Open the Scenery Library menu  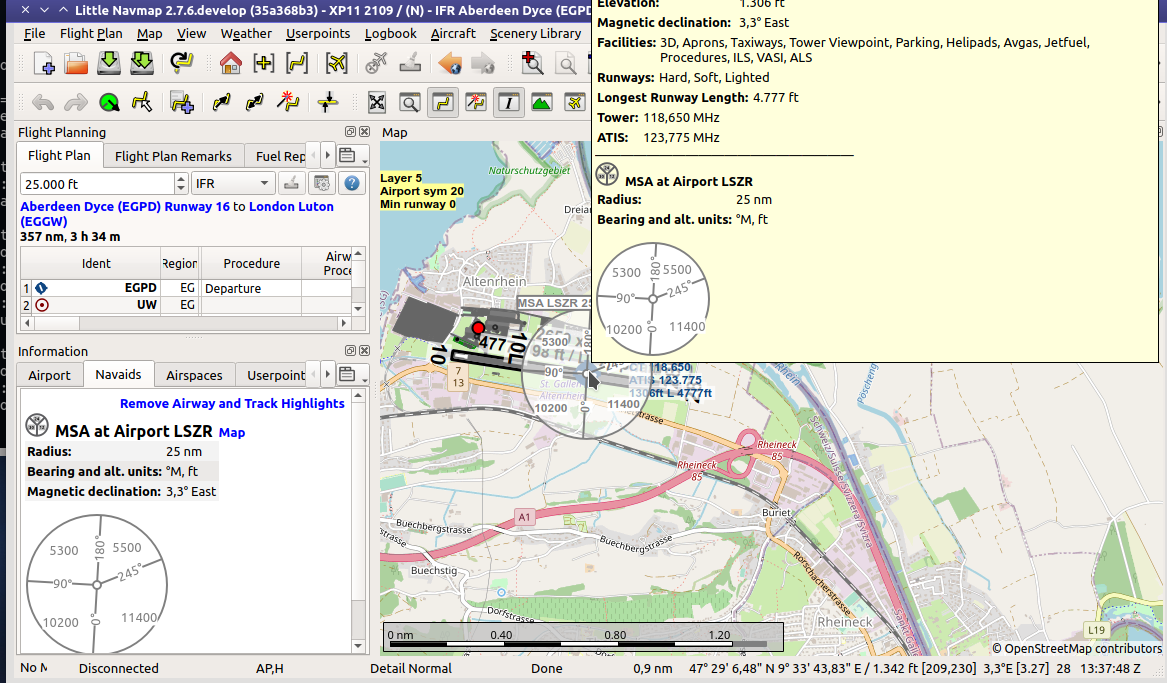click(535, 33)
